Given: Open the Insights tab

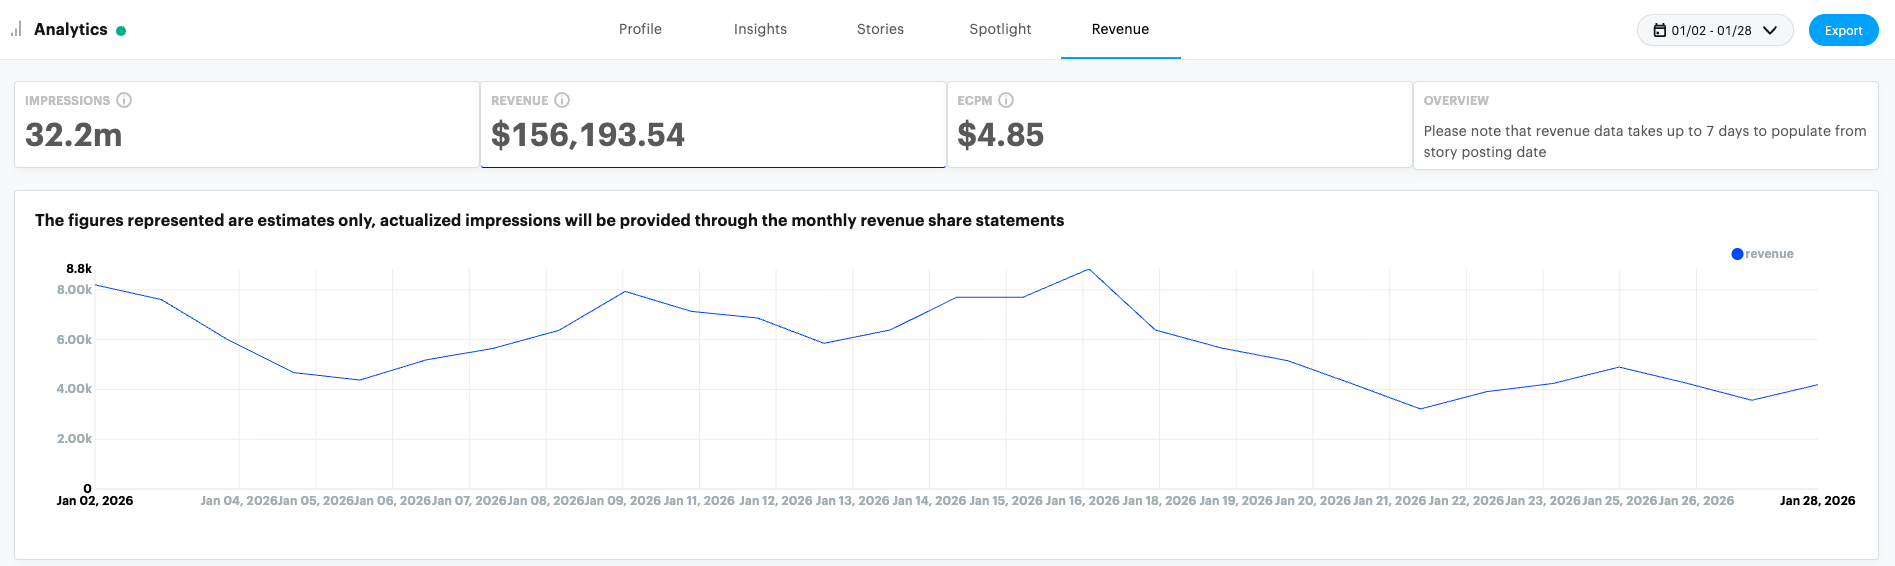Looking at the screenshot, I should (x=760, y=29).
